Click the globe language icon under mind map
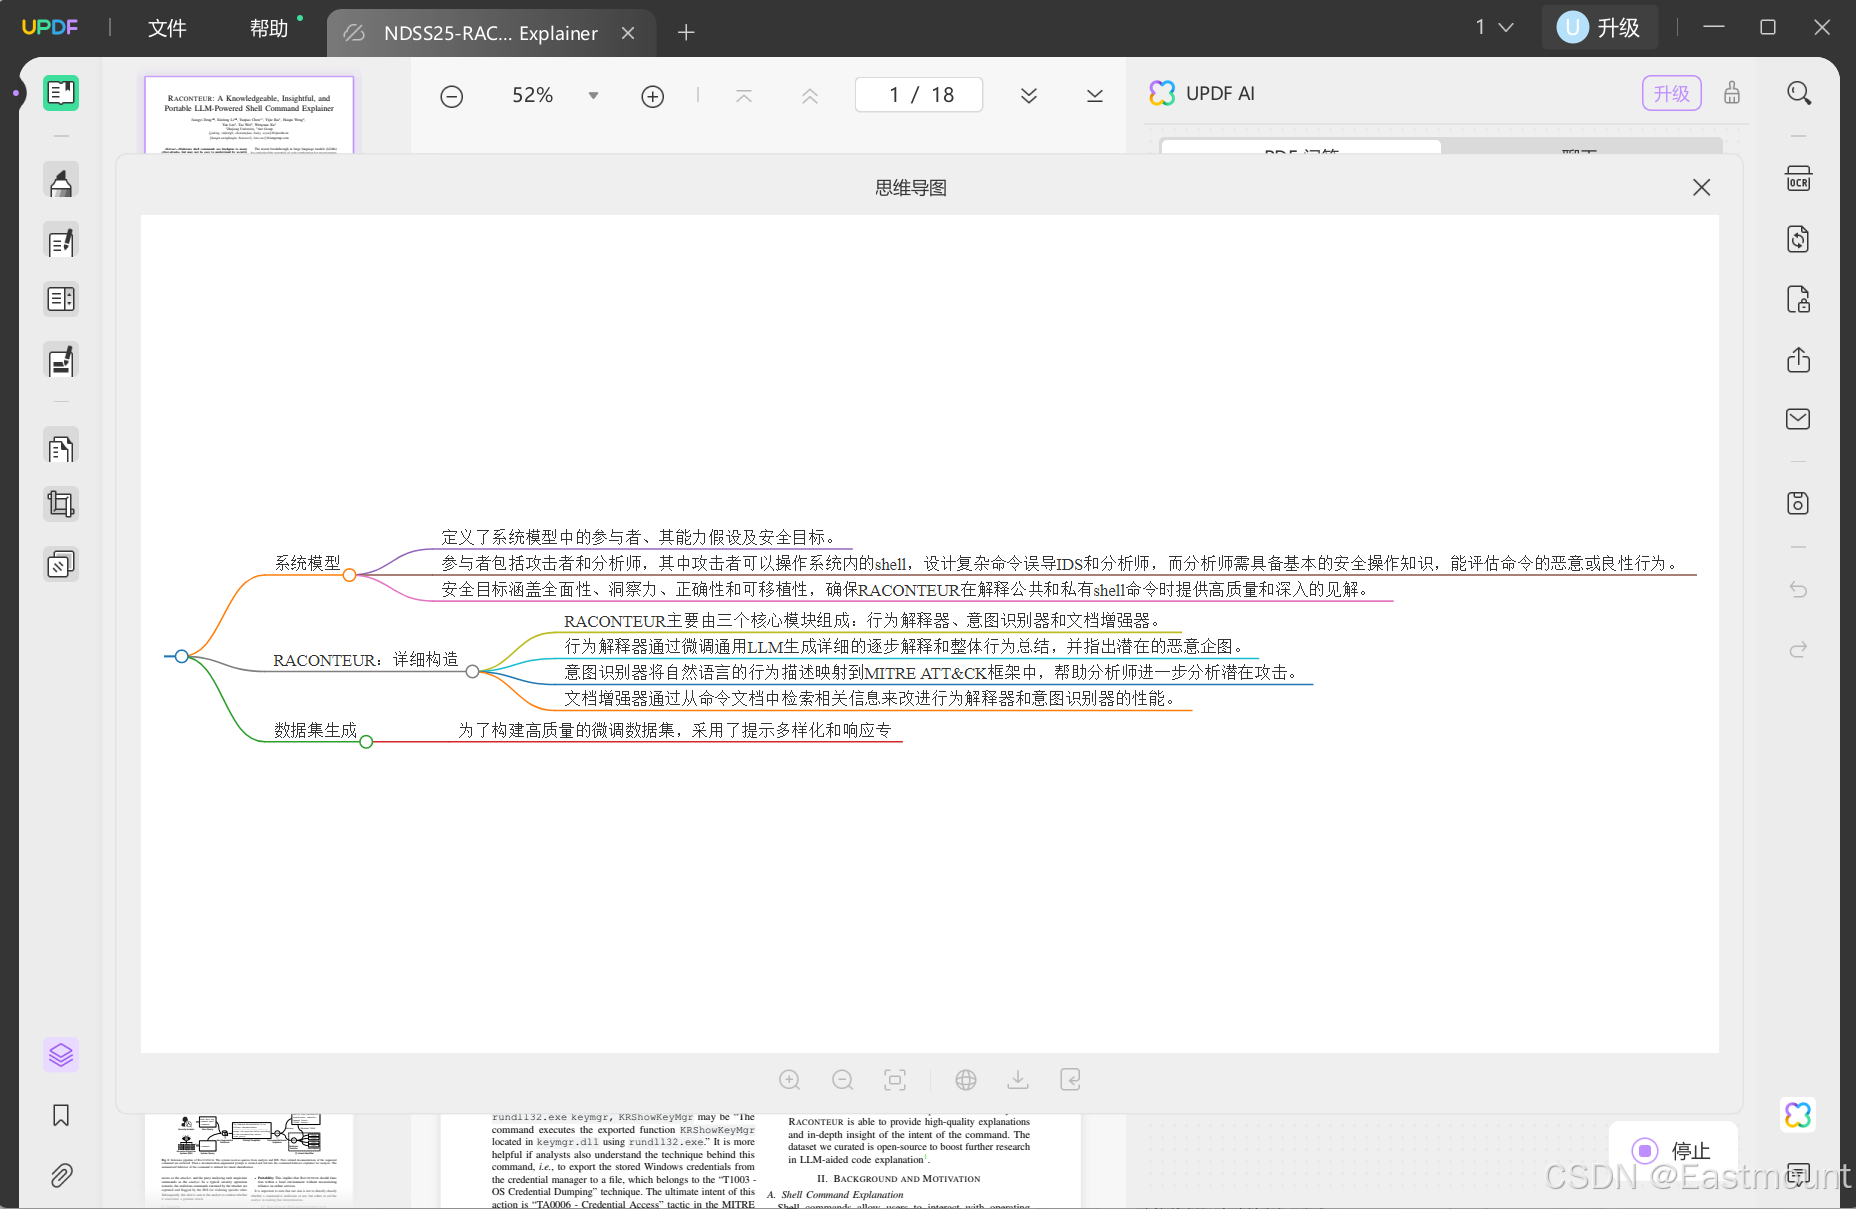 coord(966,1080)
